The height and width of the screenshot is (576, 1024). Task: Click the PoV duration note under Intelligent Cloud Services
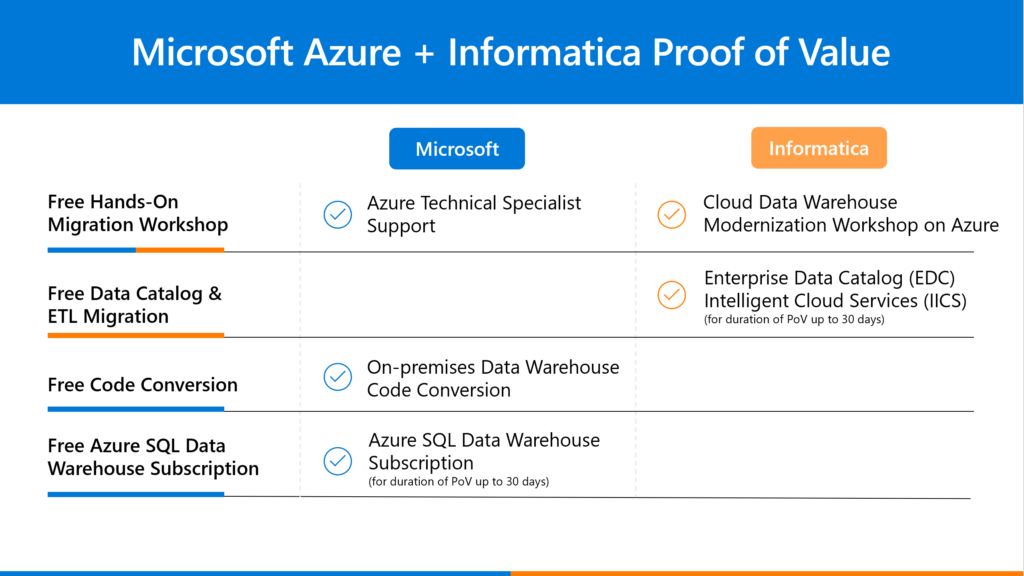tap(793, 319)
